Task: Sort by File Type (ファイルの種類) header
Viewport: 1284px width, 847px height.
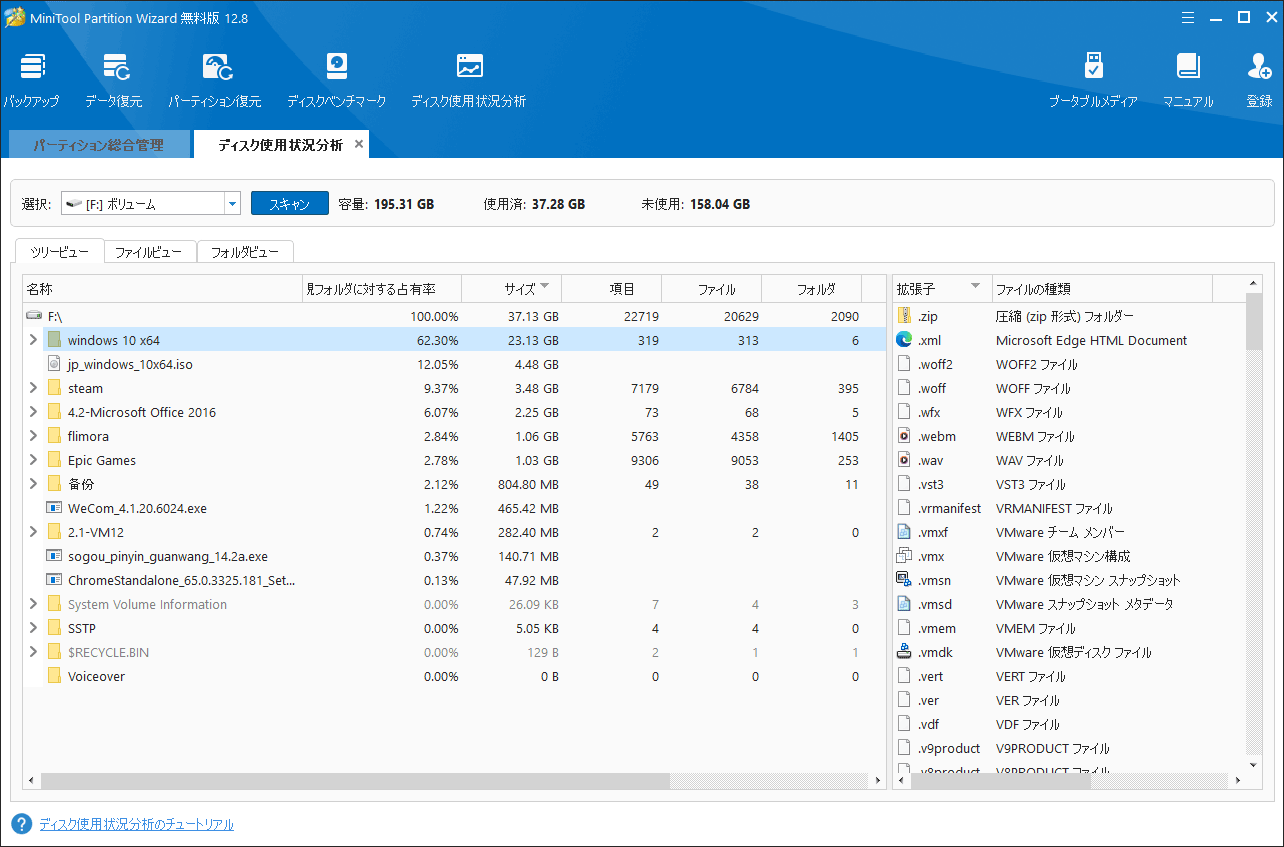Action: tap(1102, 289)
